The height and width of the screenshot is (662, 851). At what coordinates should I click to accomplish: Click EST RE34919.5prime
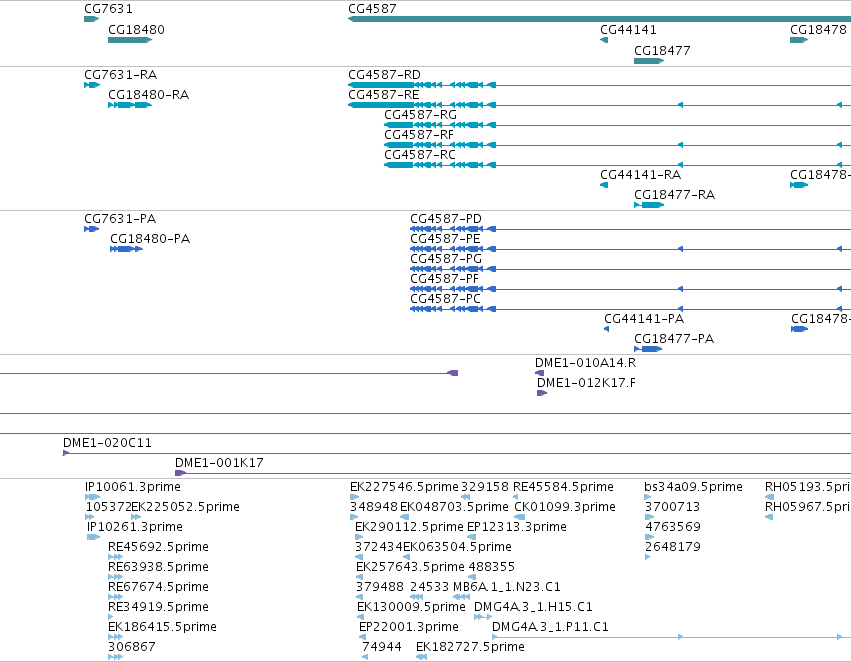point(158,607)
